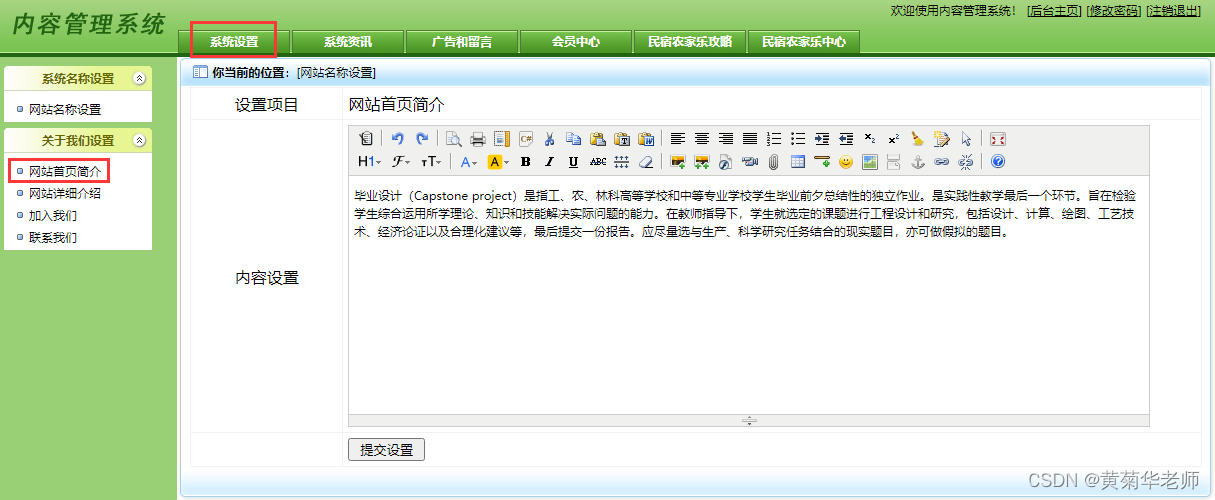
Task: Clean HTML code with the broom icon
Action: point(917,139)
